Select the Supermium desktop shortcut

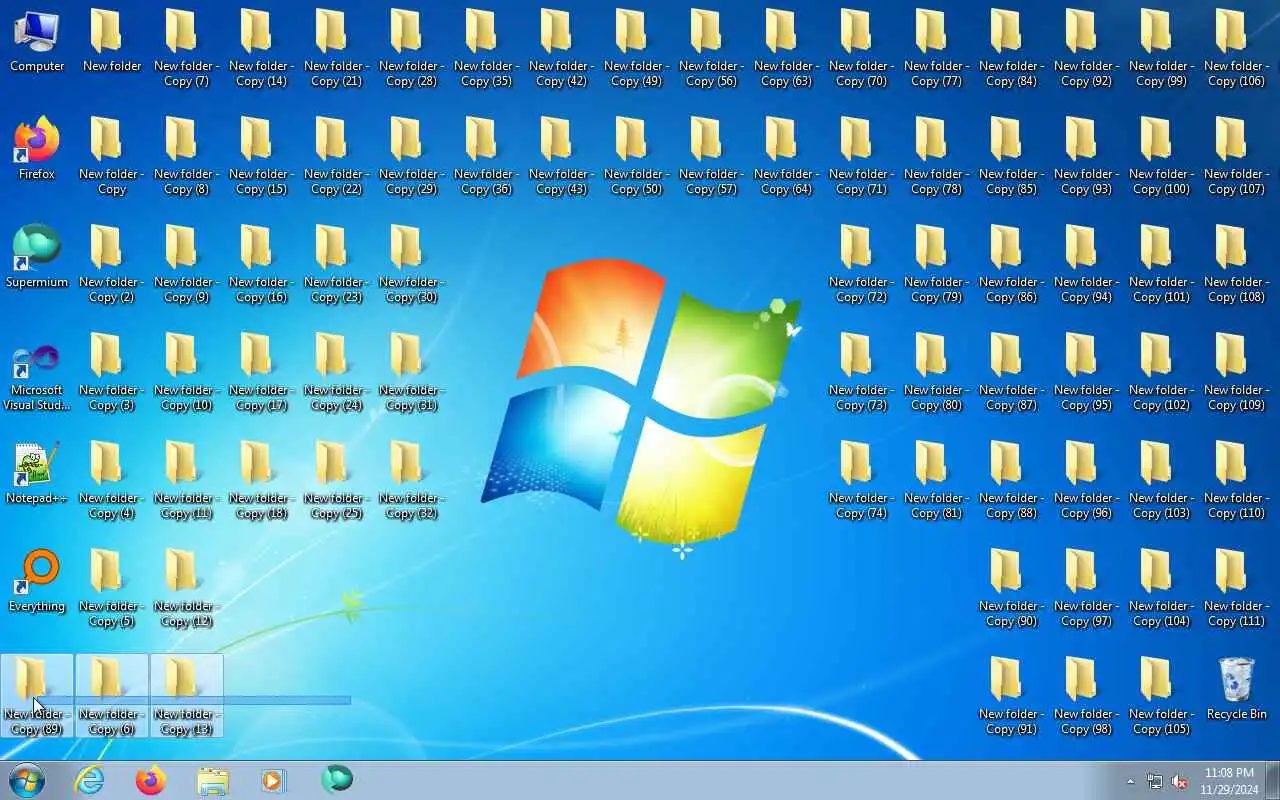coord(37,258)
